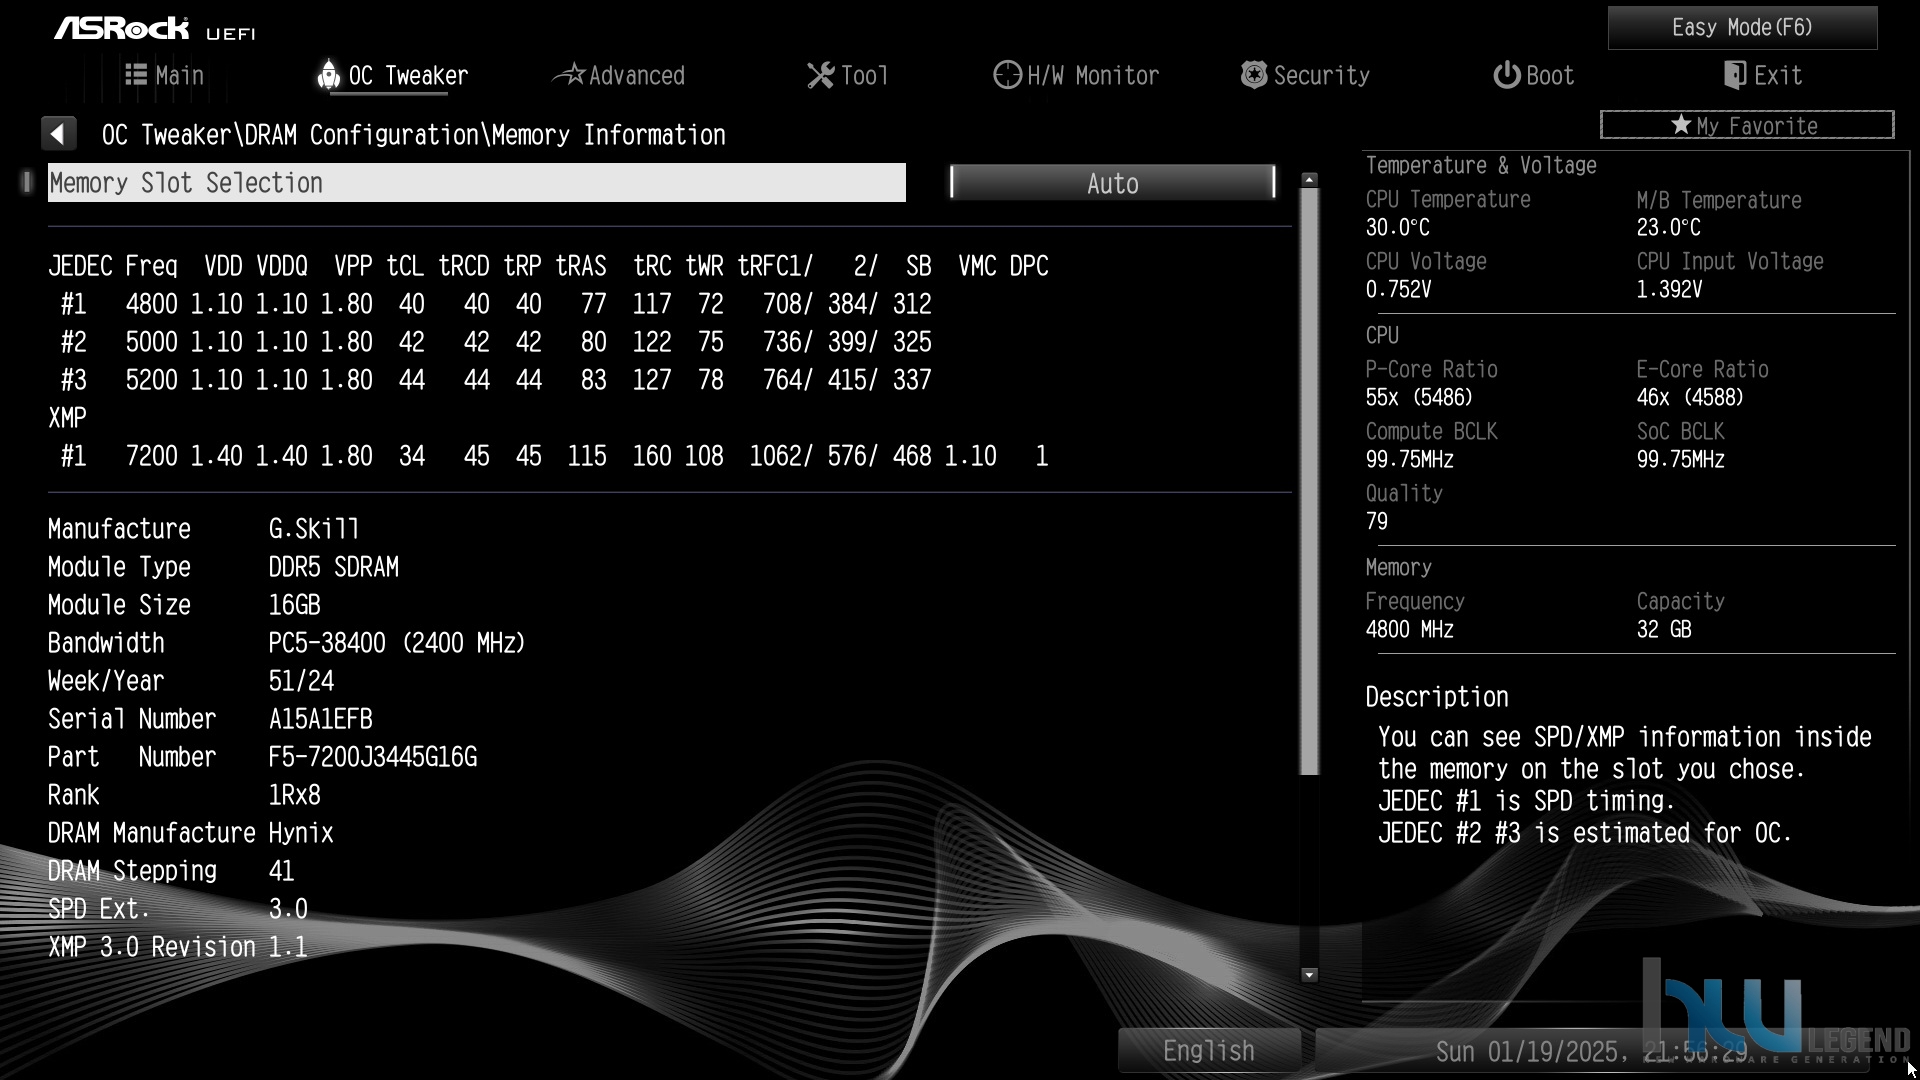1920x1080 pixels.
Task: Click Memory Frequency 4800 MHz
Action: [1410, 629]
